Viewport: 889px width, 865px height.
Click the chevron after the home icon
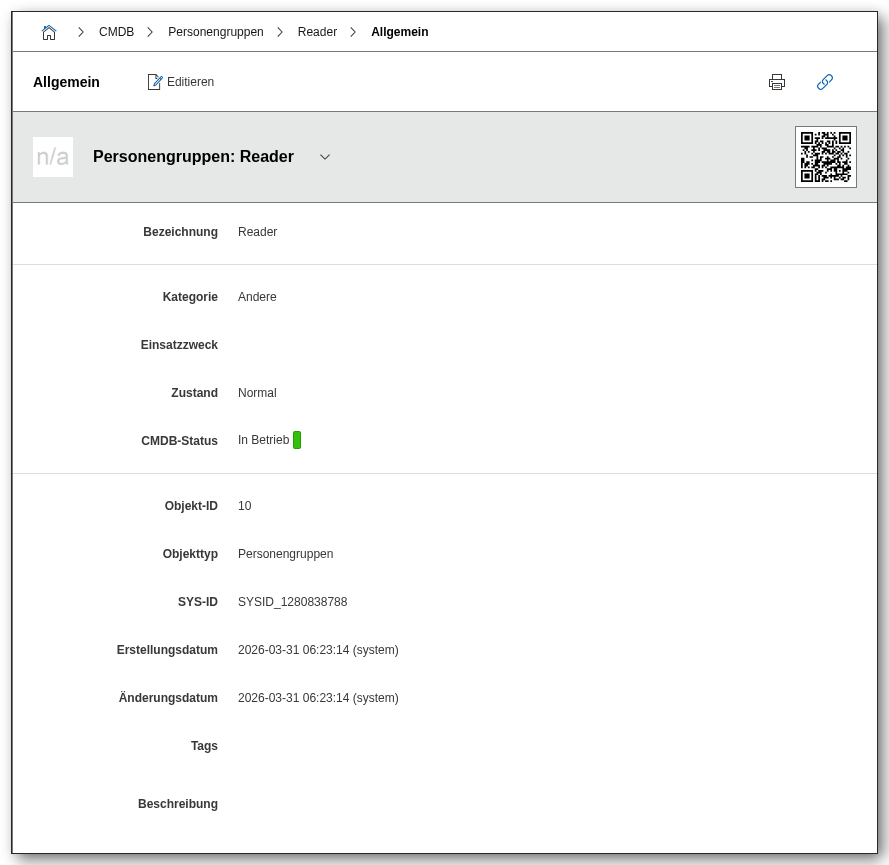pyautogui.click(x=81, y=32)
